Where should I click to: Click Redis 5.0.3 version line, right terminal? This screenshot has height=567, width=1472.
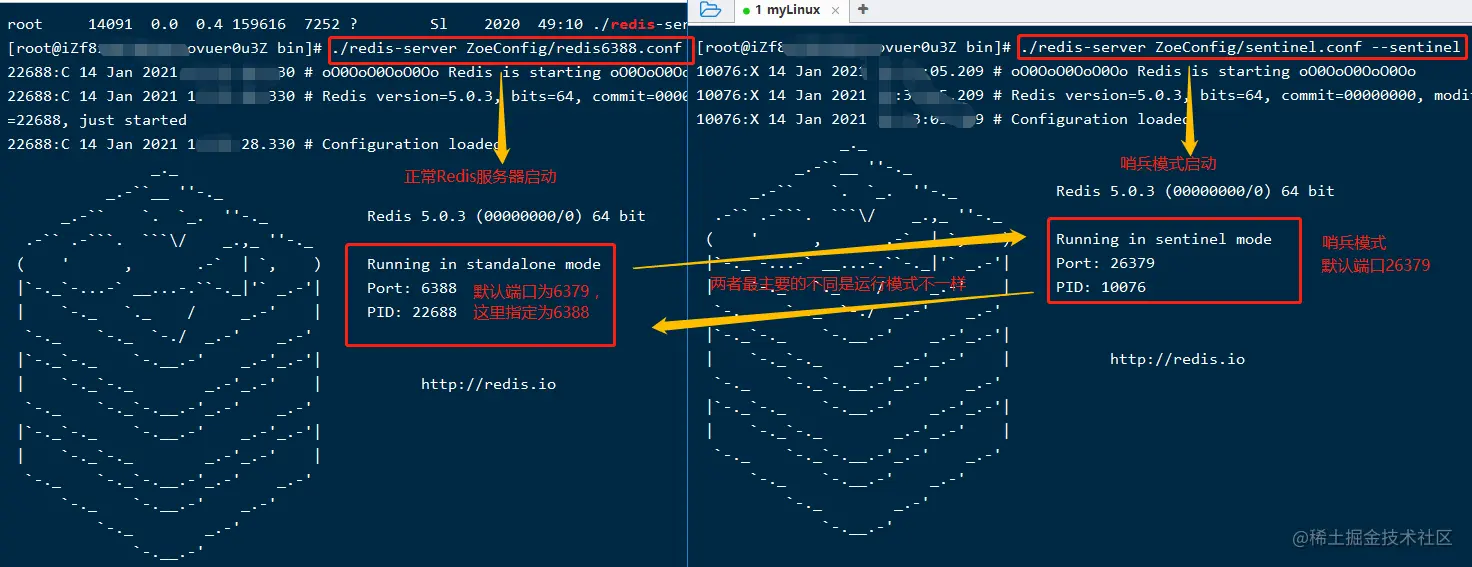coord(1195,191)
